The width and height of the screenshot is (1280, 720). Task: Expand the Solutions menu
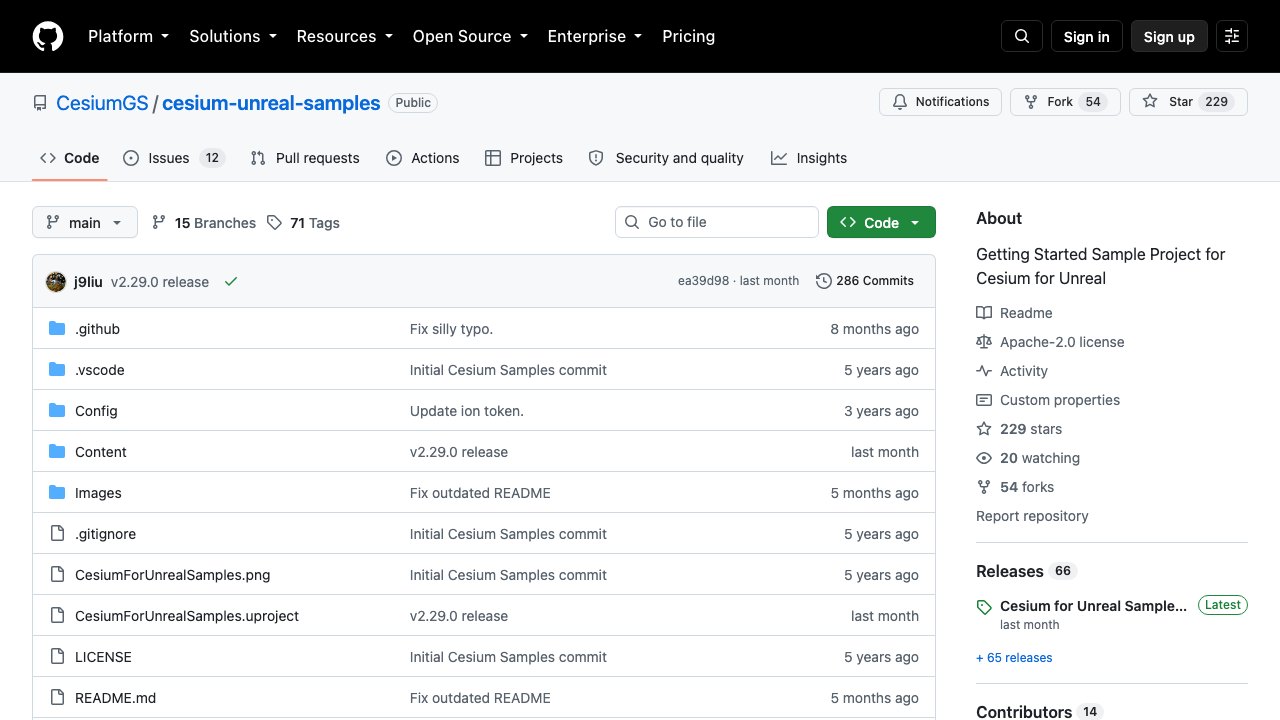click(232, 36)
